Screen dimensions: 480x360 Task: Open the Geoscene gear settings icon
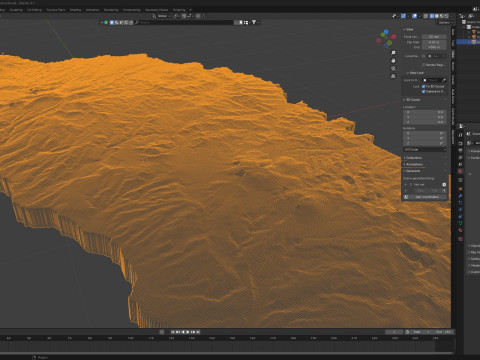pos(444,184)
